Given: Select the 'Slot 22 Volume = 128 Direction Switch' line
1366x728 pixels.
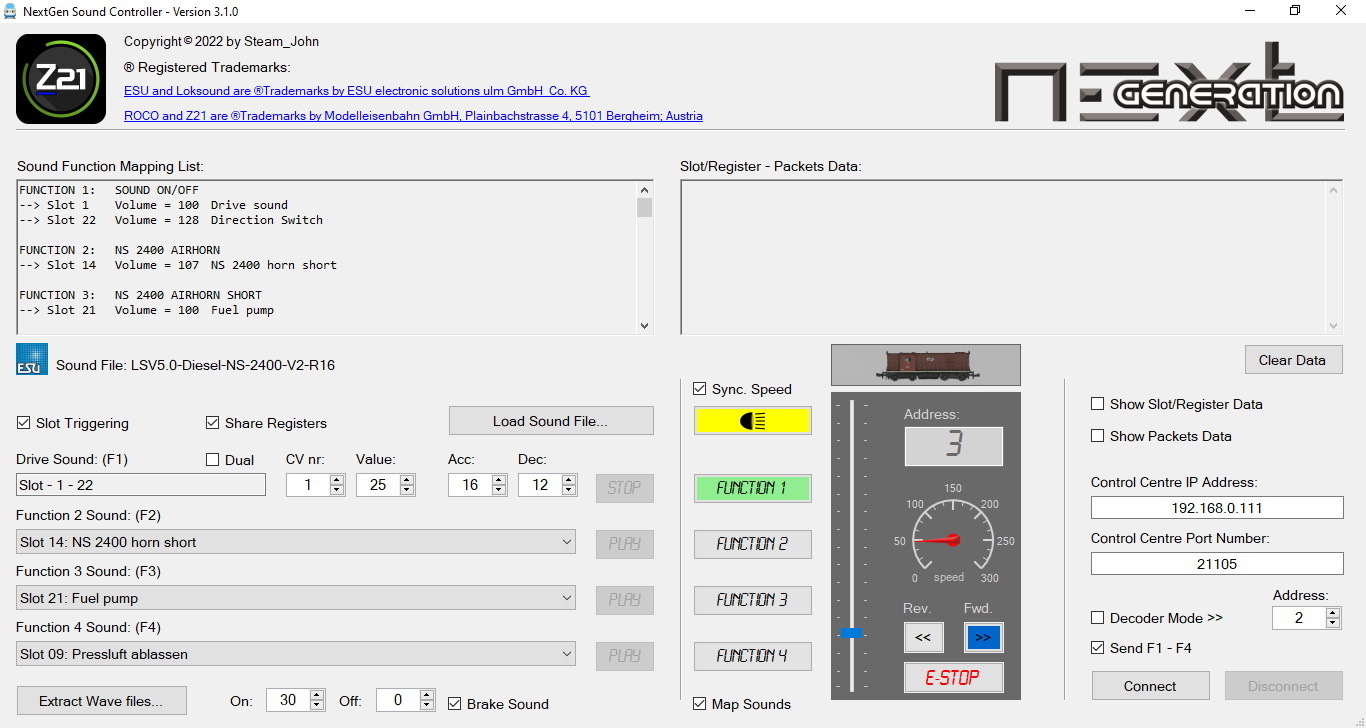Looking at the screenshot, I should 171,220.
